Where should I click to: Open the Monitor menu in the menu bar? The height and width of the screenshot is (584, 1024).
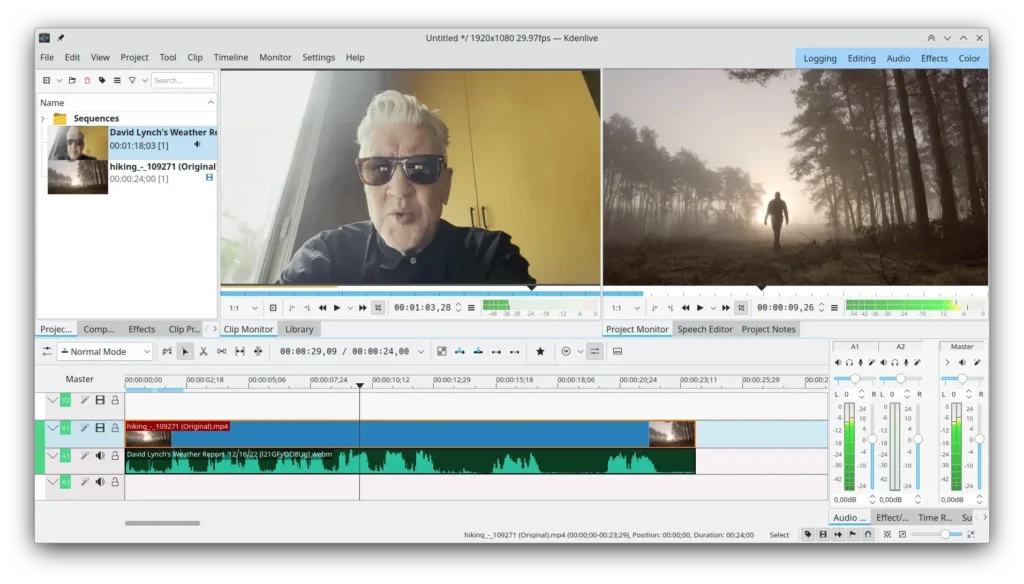tap(275, 57)
